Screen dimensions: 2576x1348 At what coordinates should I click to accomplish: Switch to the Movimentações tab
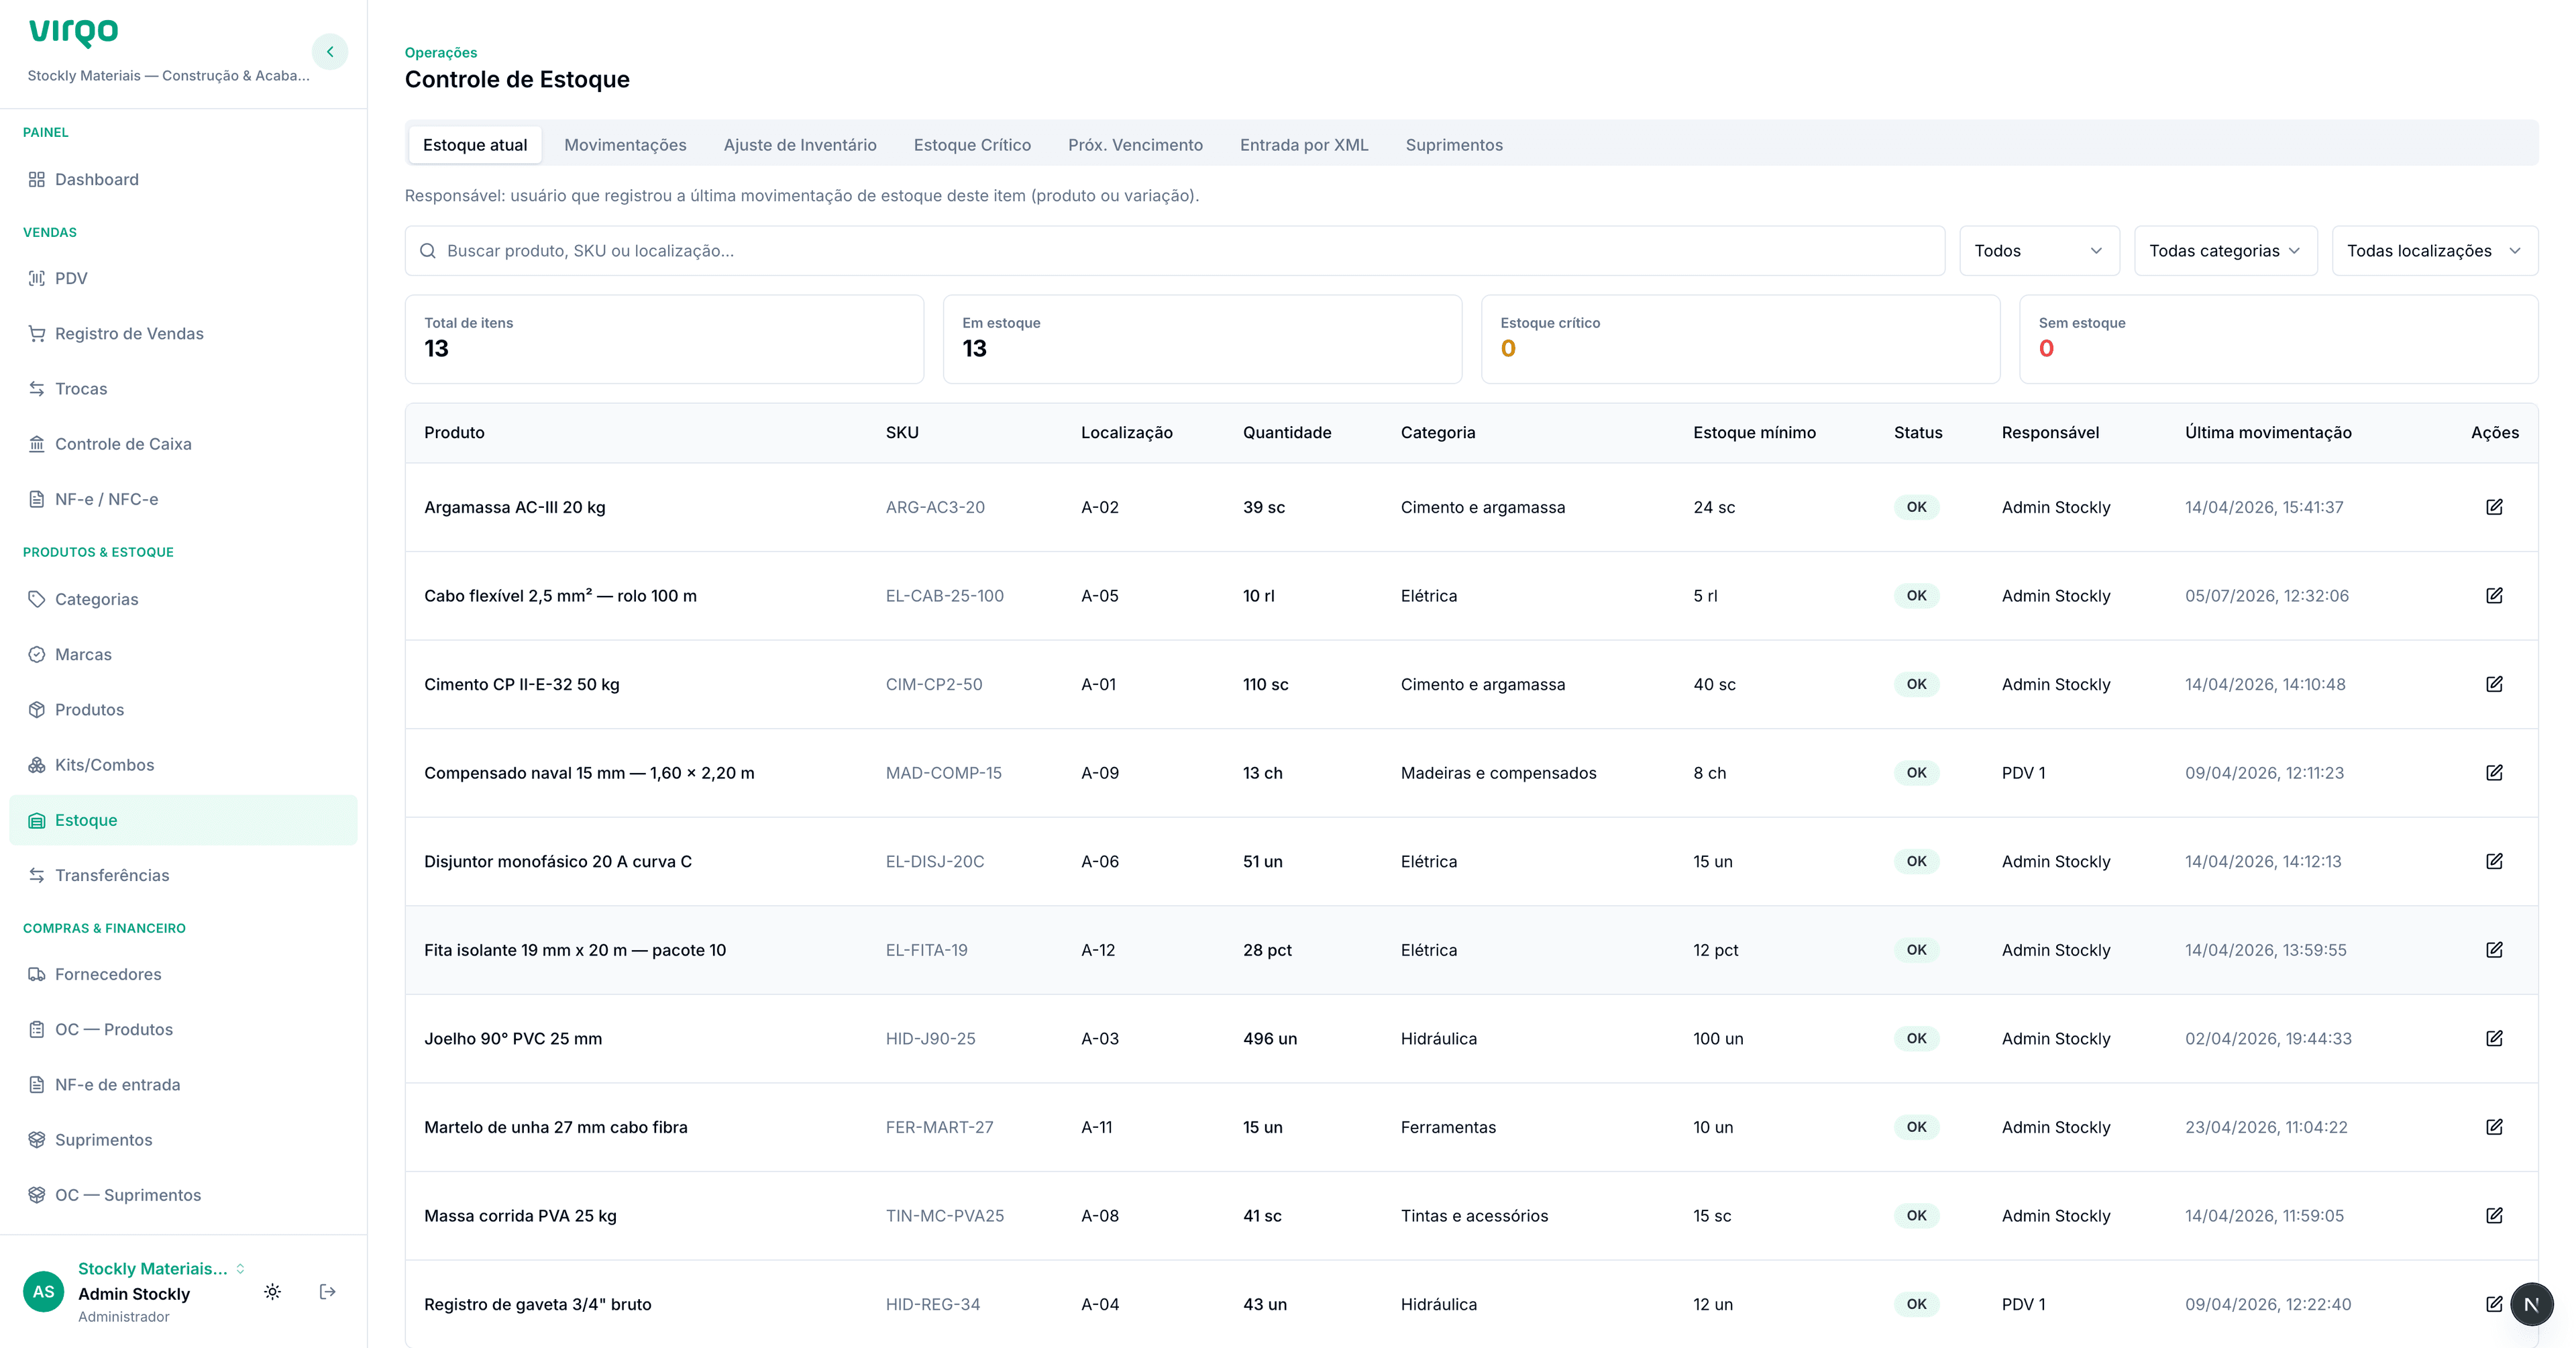pos(625,145)
